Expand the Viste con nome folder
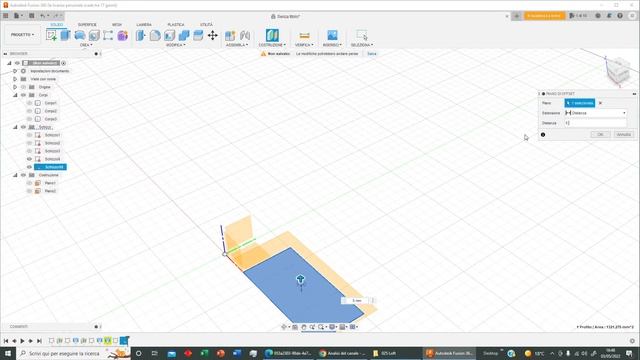Viewport: 640px width, 360px height. 16,79
